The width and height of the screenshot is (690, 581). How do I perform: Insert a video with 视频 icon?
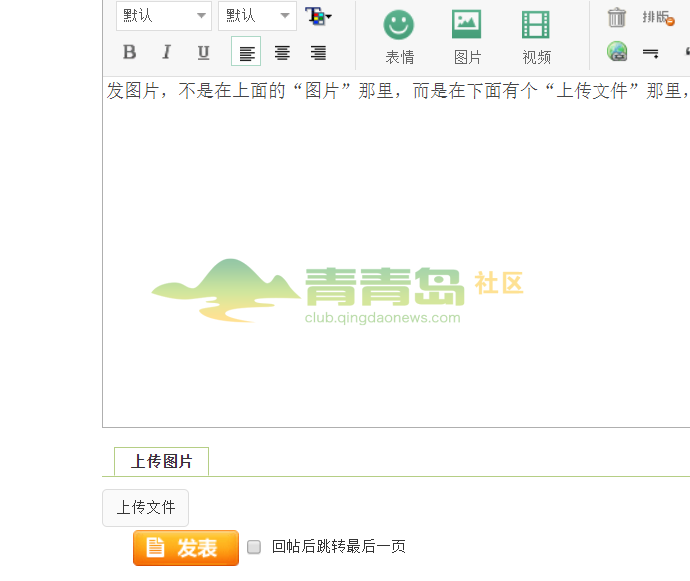536,37
